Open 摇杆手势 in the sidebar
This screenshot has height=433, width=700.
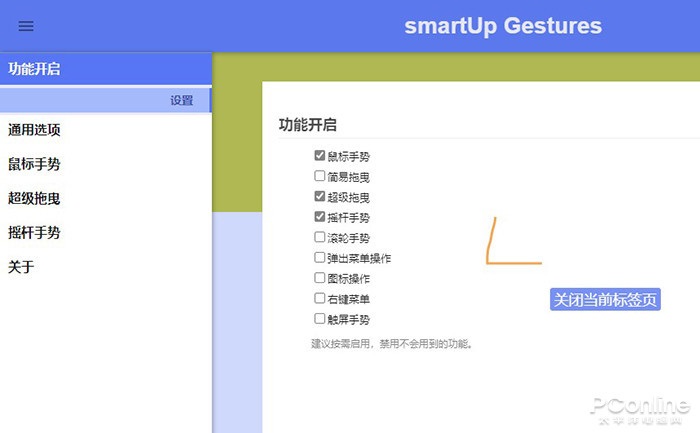click(x=34, y=233)
